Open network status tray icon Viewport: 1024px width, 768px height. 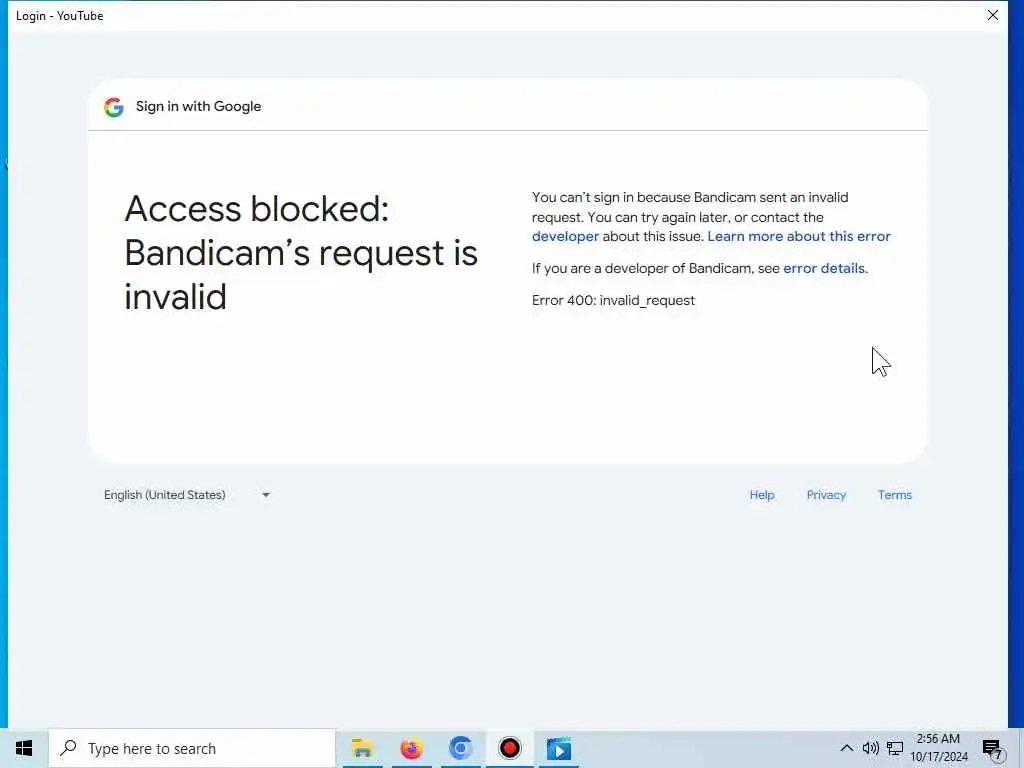coord(895,748)
